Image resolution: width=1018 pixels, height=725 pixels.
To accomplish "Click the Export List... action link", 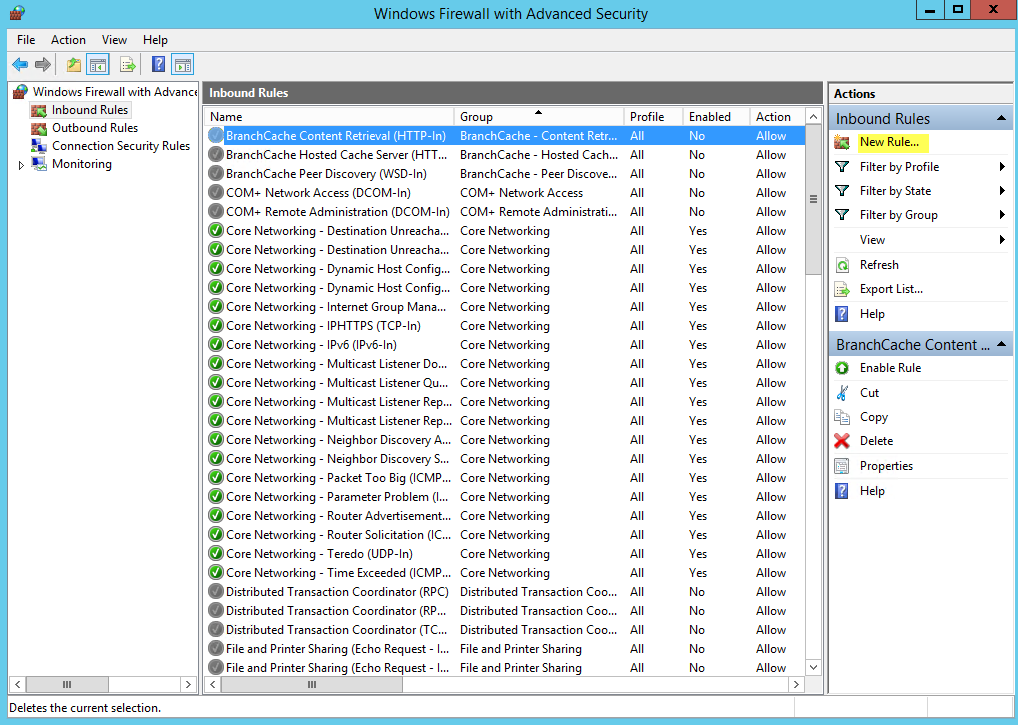I will [x=891, y=289].
